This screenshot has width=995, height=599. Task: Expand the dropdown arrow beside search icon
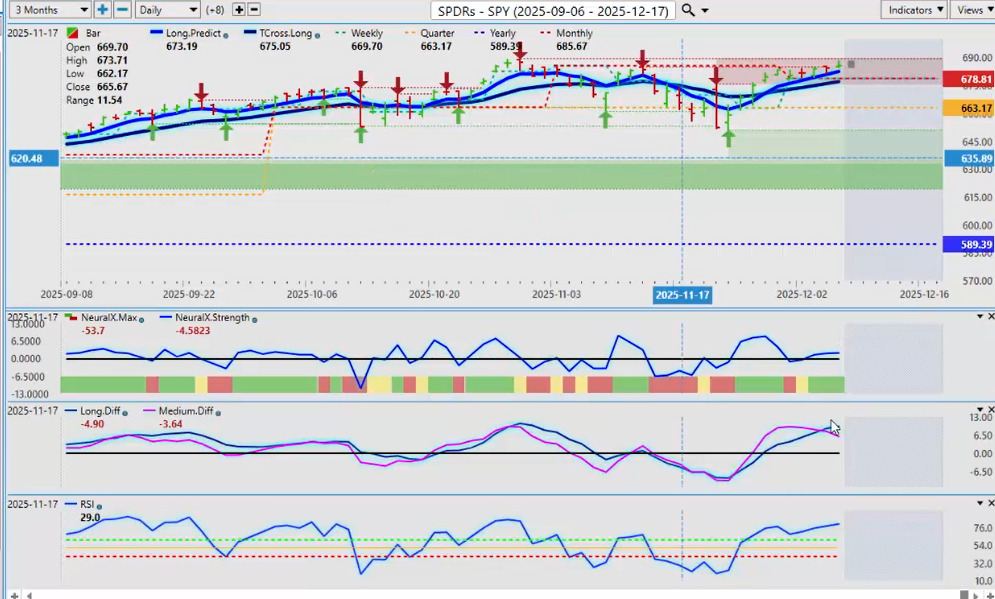click(x=706, y=11)
